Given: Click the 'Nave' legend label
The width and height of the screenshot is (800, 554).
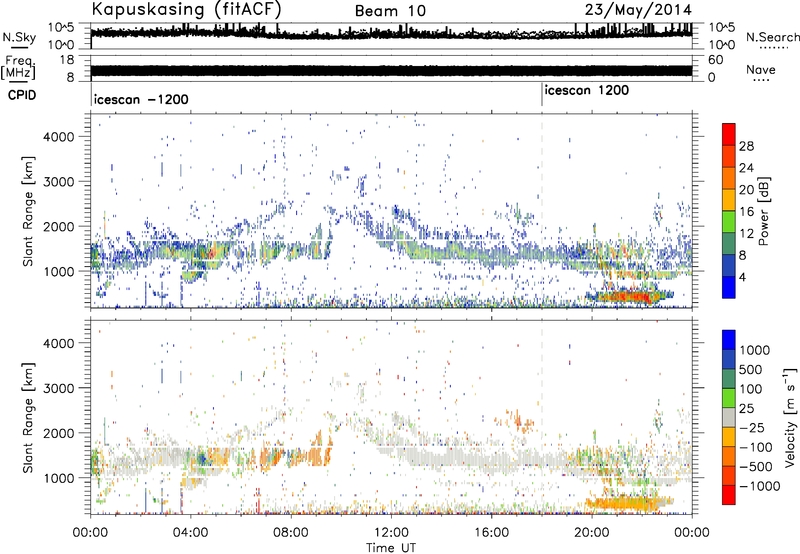Looking at the screenshot, I should coord(761,69).
